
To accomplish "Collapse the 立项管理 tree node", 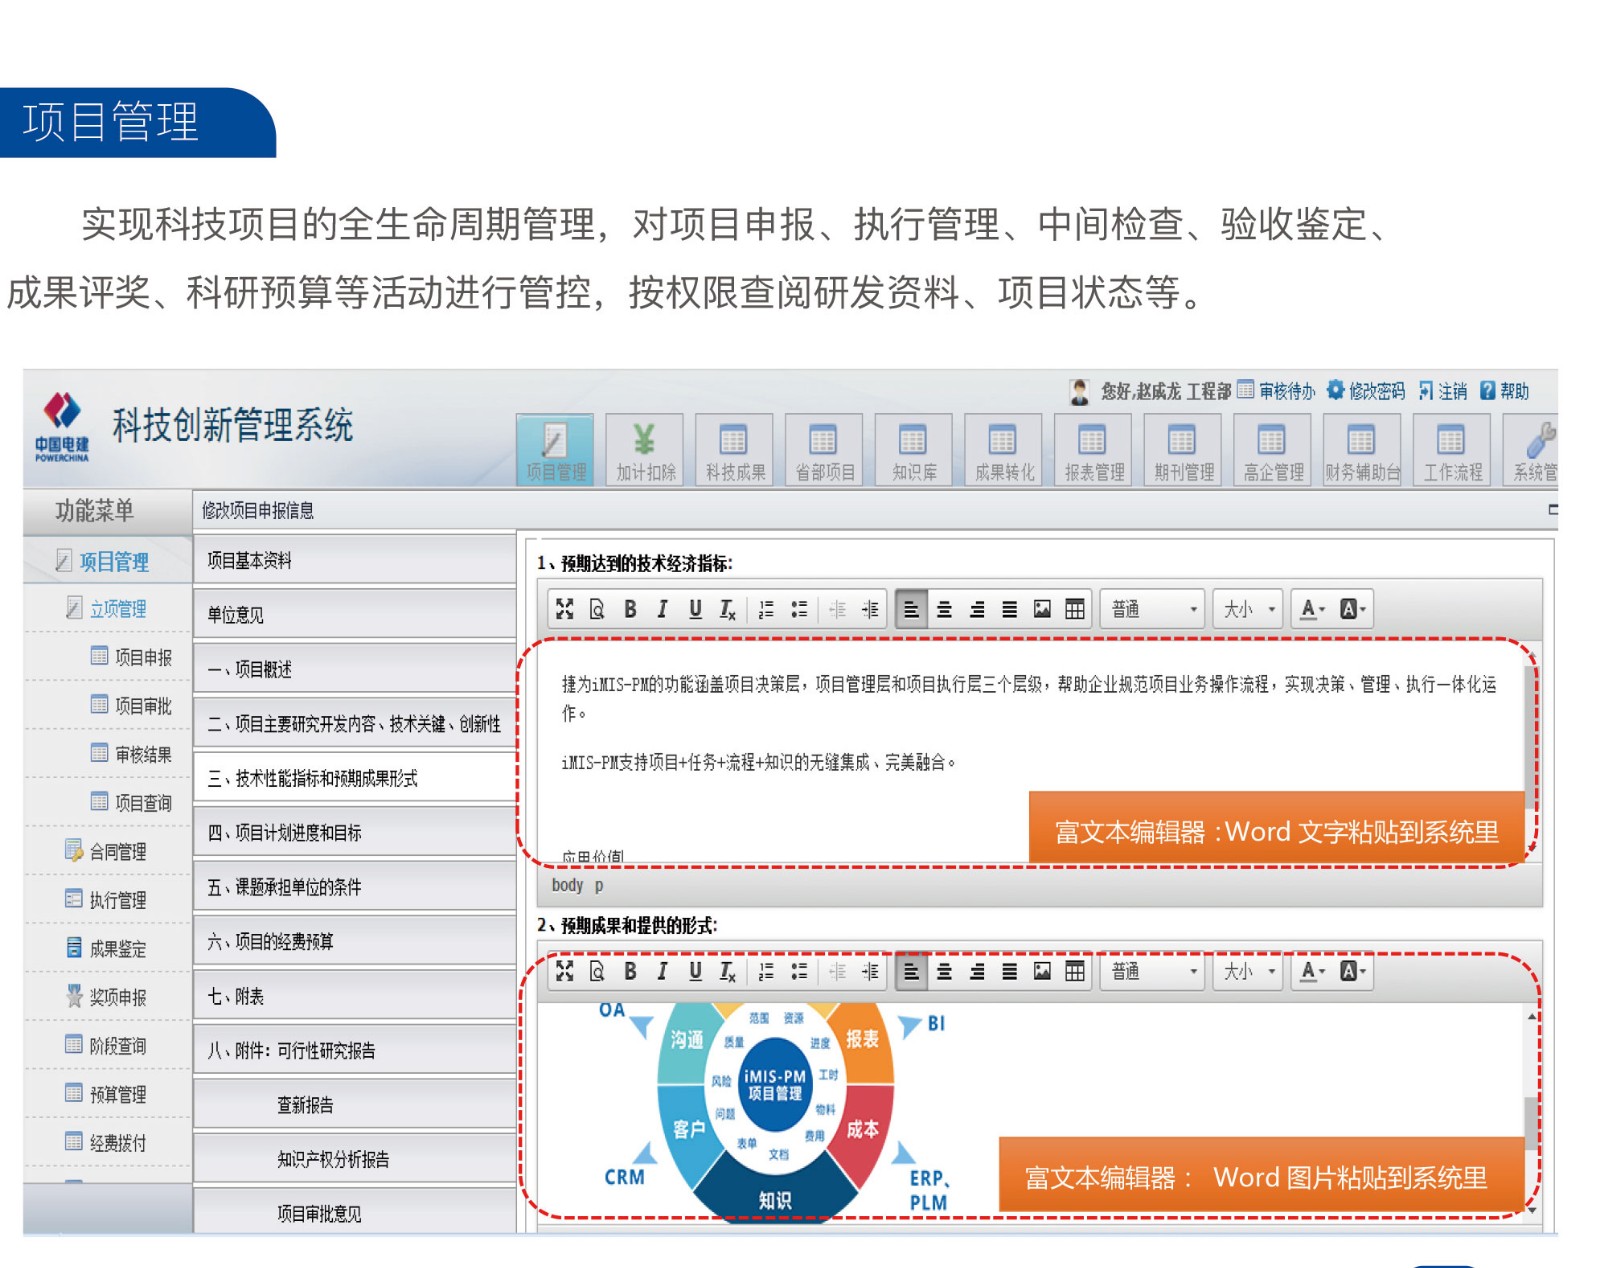I will pos(117,609).
